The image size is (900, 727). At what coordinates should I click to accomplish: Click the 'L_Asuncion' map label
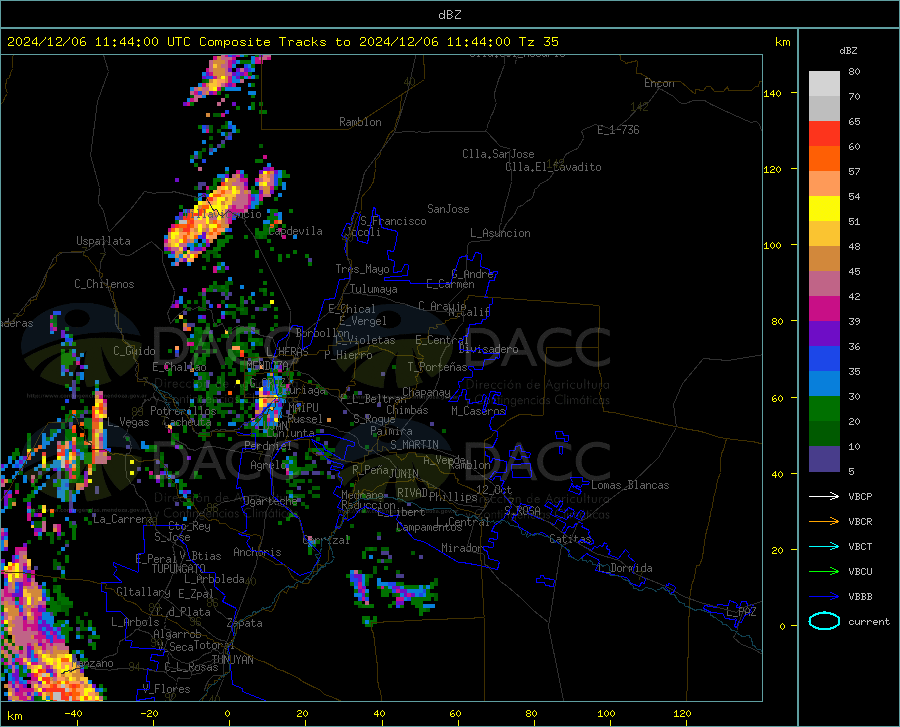click(x=500, y=233)
